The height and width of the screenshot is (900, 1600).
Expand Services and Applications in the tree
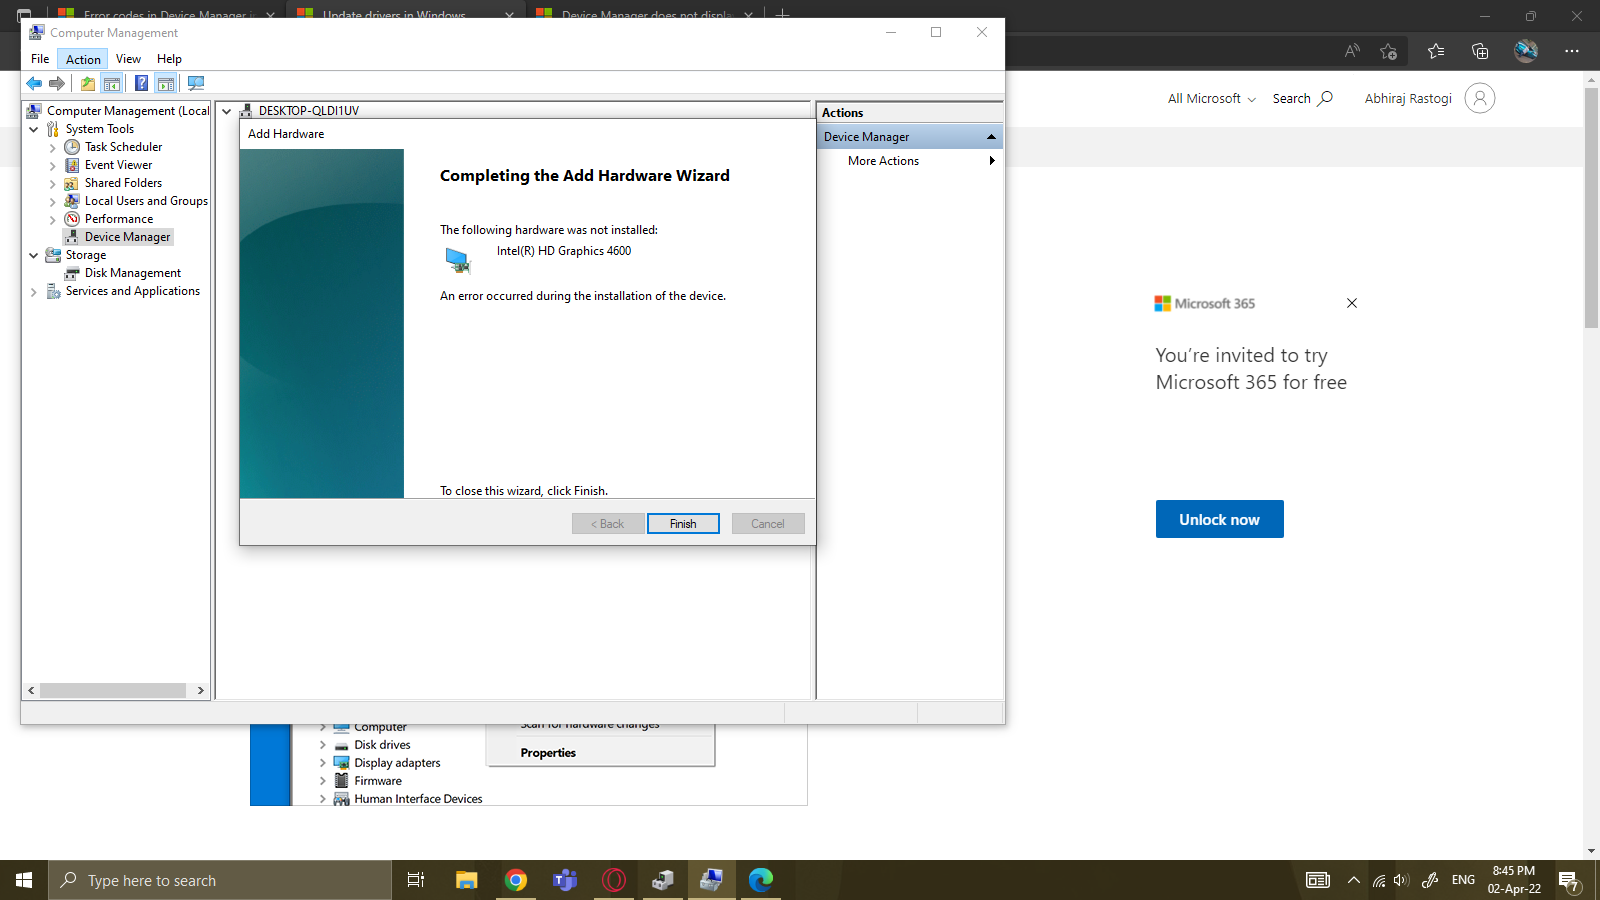pos(34,291)
